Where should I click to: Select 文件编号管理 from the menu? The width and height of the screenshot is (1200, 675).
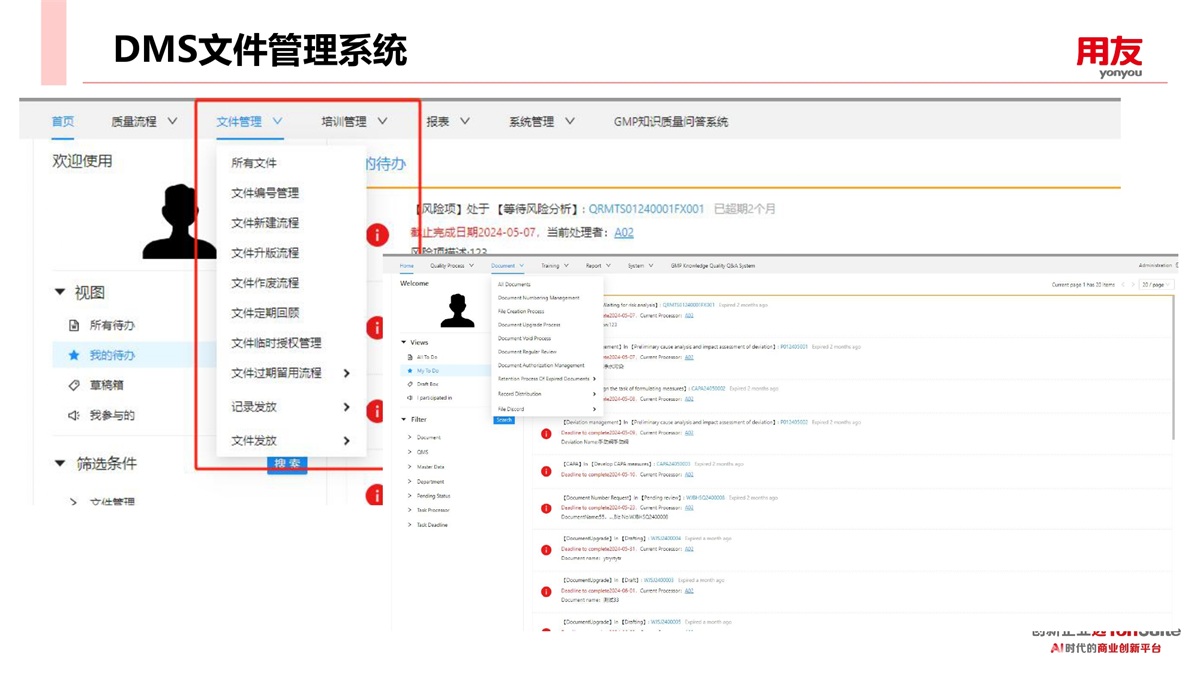coord(265,193)
